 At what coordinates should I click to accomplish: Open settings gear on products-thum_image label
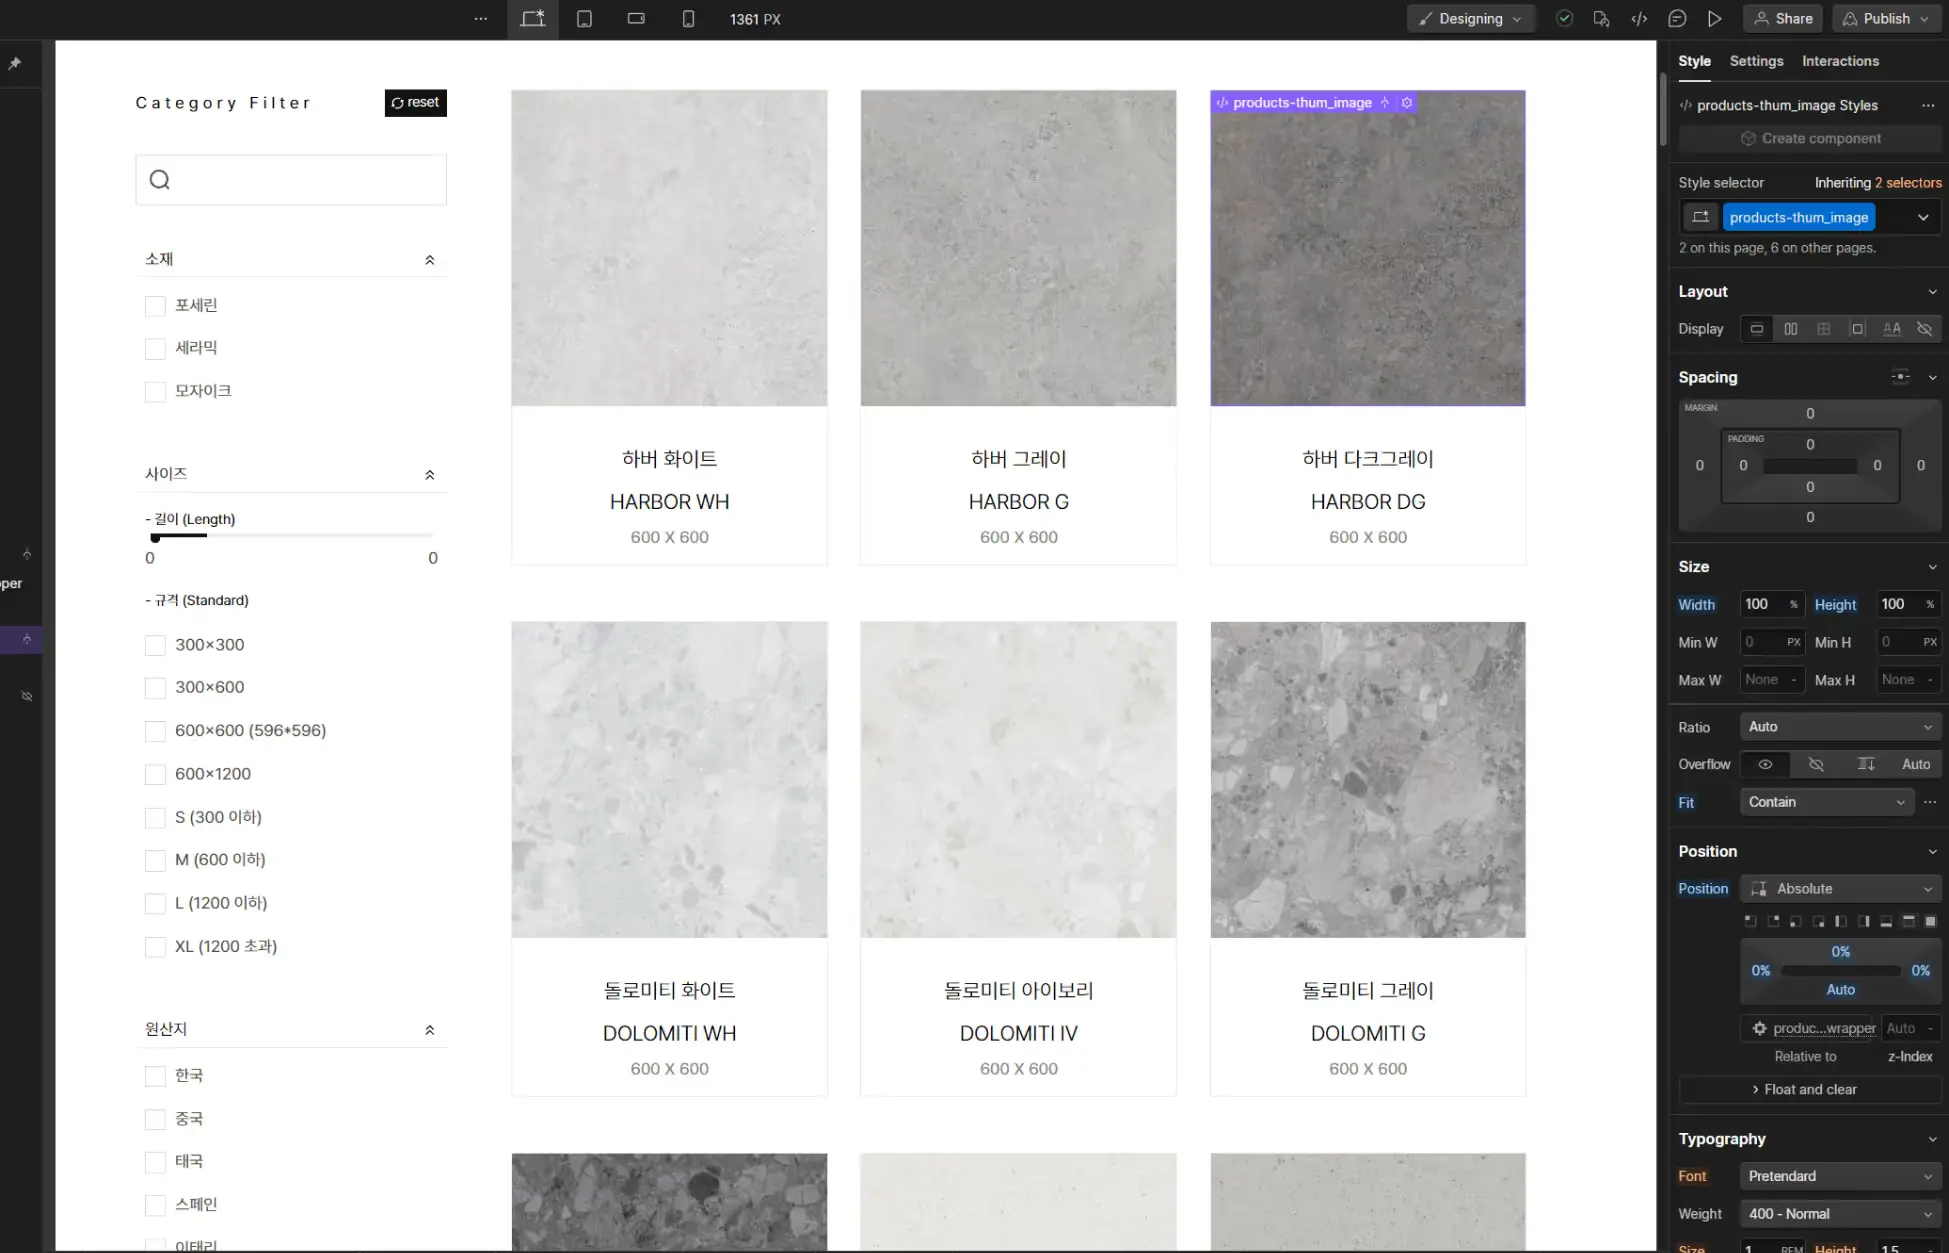[1407, 103]
